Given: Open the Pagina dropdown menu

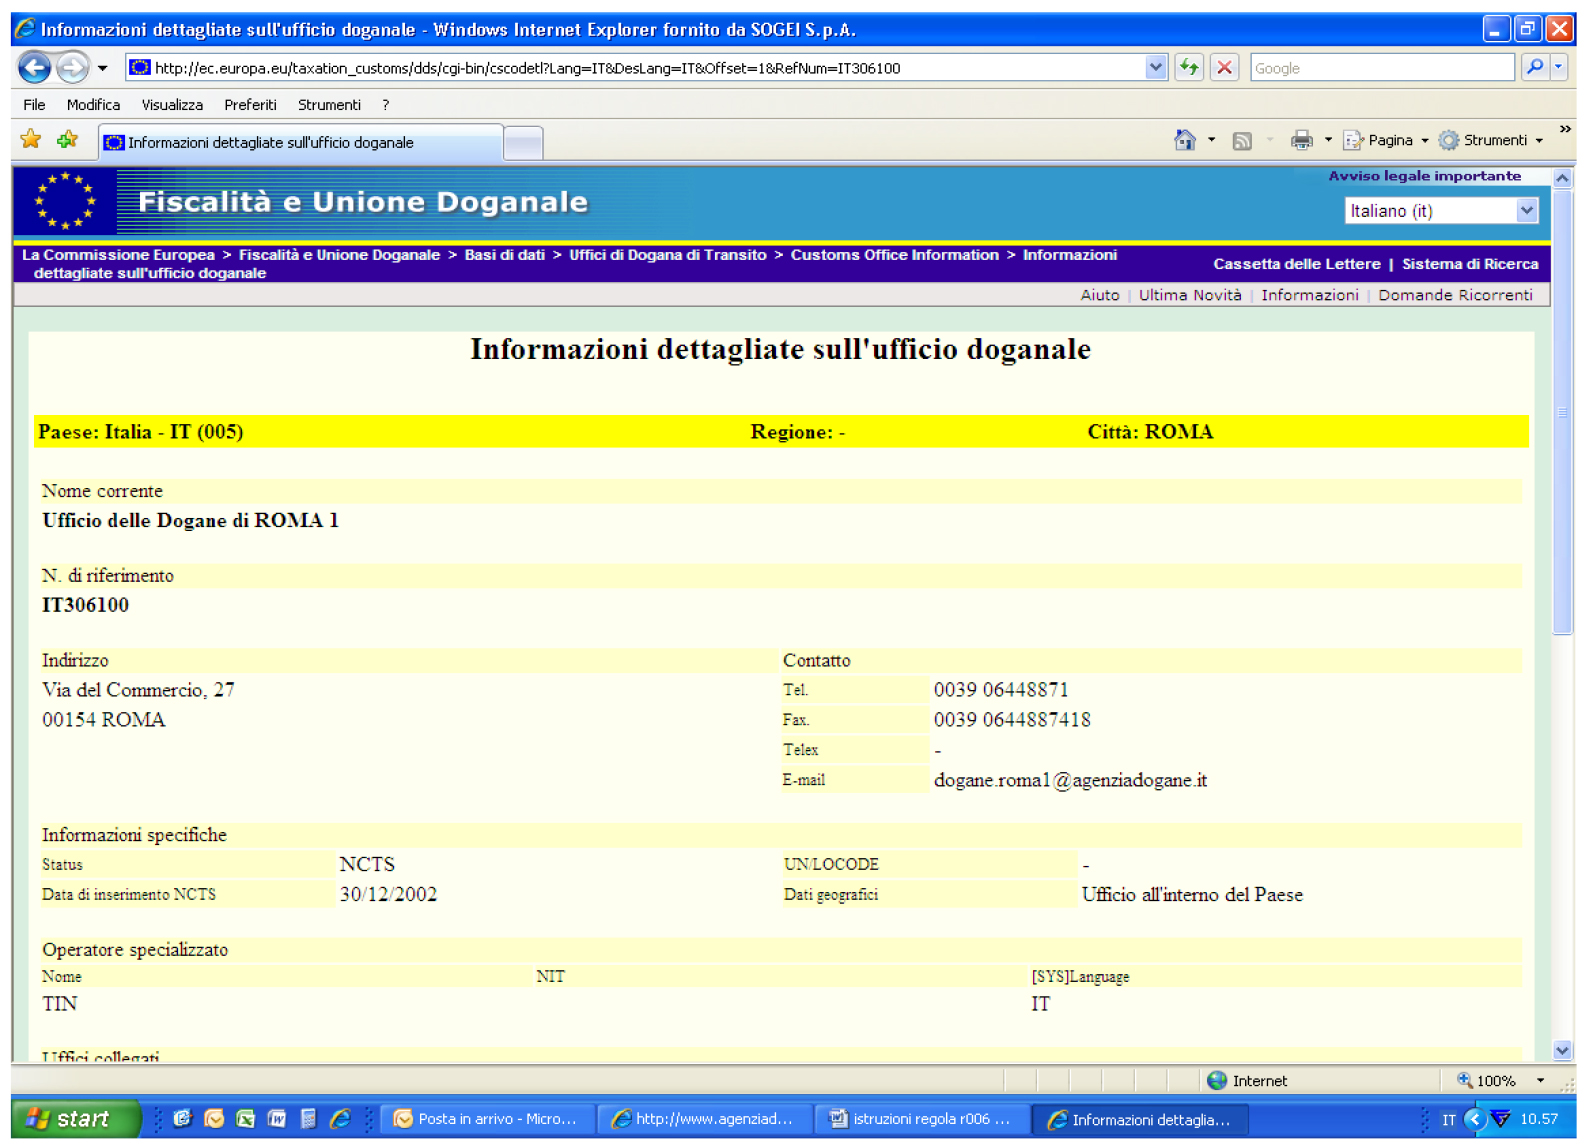Looking at the screenshot, I should [x=1389, y=141].
